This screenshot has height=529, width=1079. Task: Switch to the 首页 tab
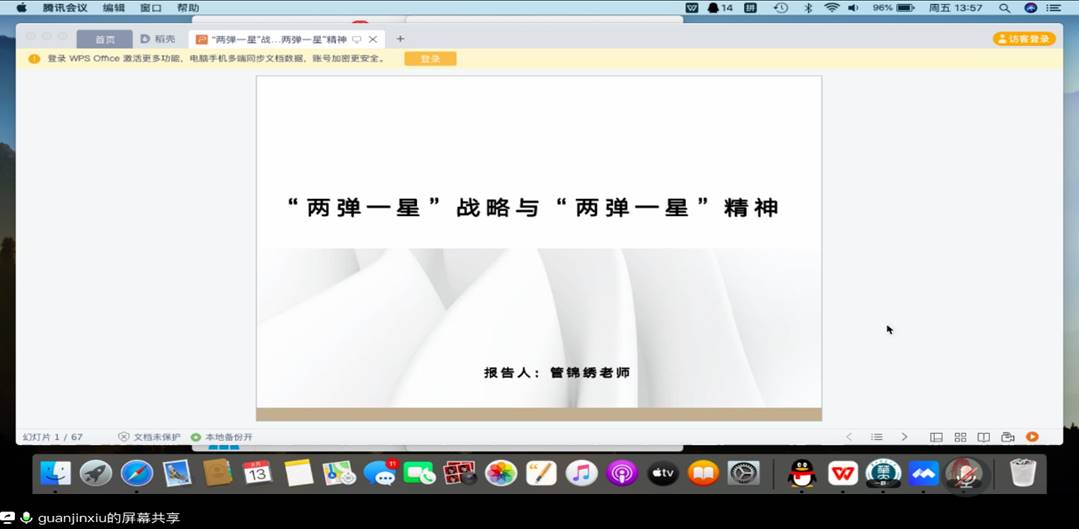[105, 39]
